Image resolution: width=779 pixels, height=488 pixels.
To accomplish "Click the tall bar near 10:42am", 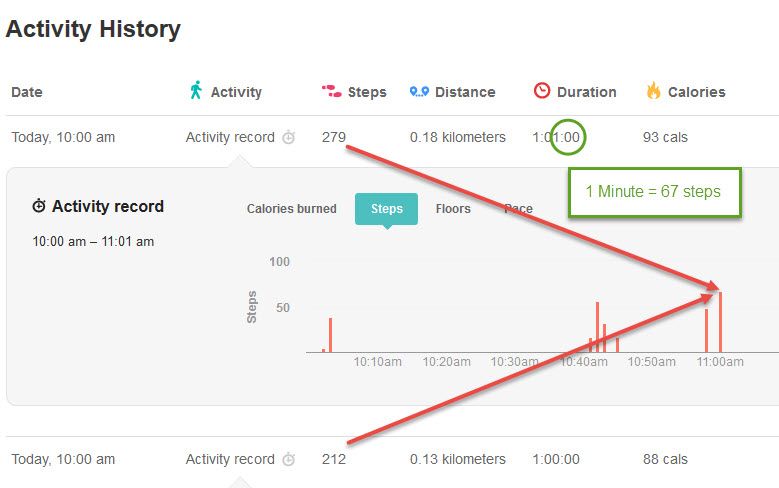I will click(597, 327).
